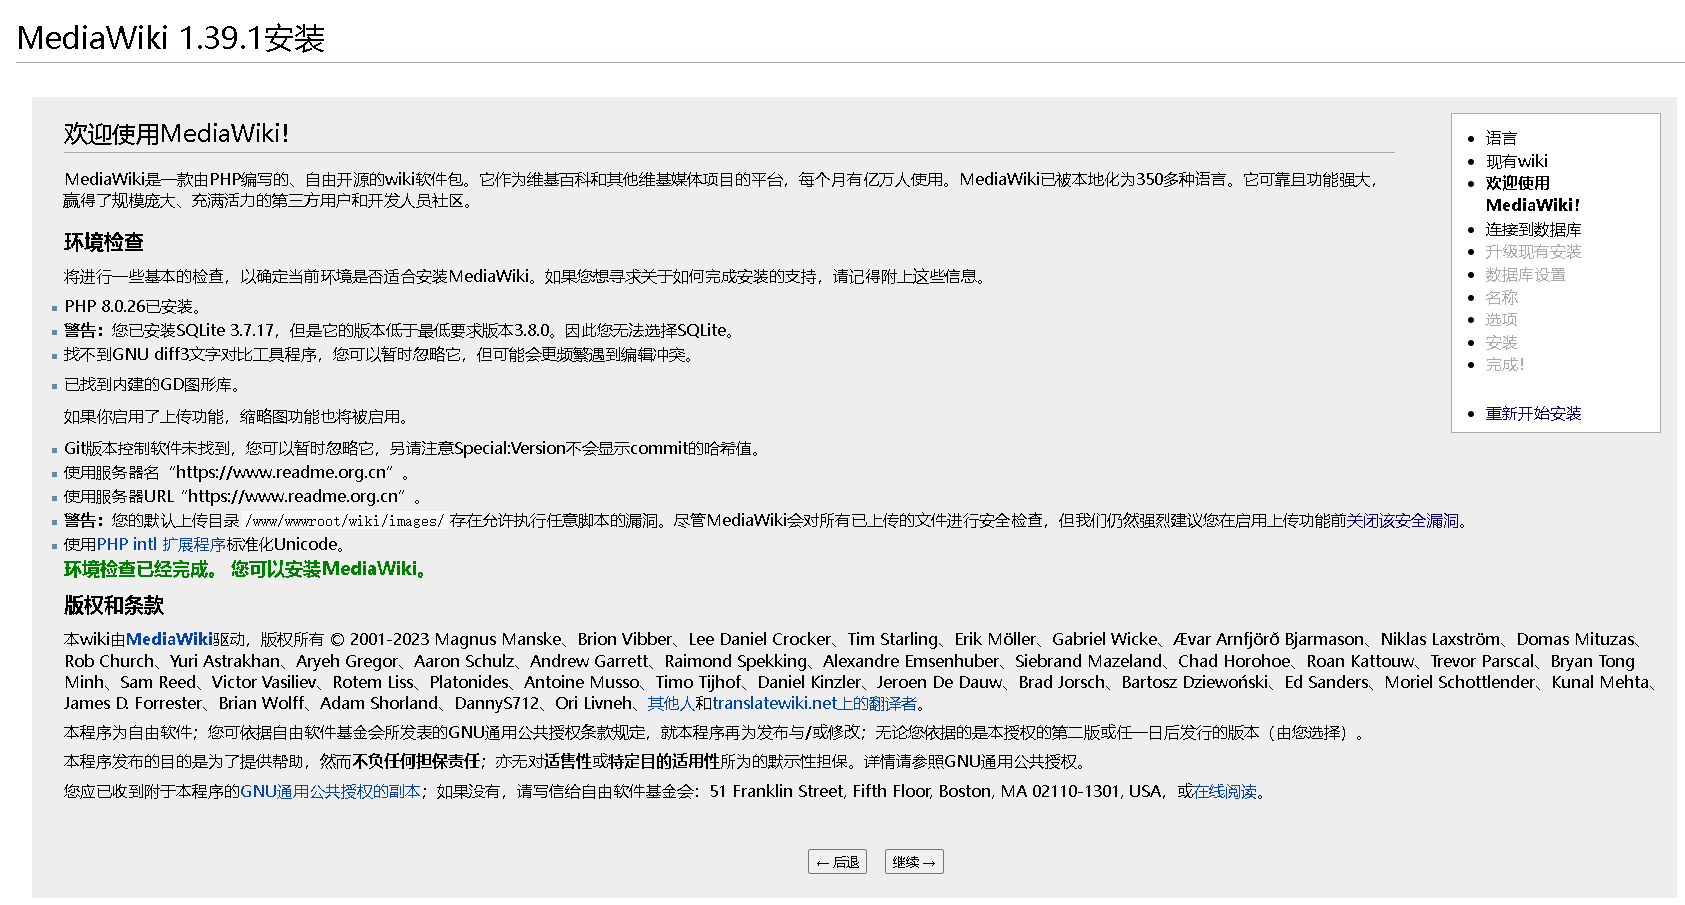Open translatewiki.net上的翻译者 link
Viewport: 1685px width, 905px height.
click(x=814, y=703)
